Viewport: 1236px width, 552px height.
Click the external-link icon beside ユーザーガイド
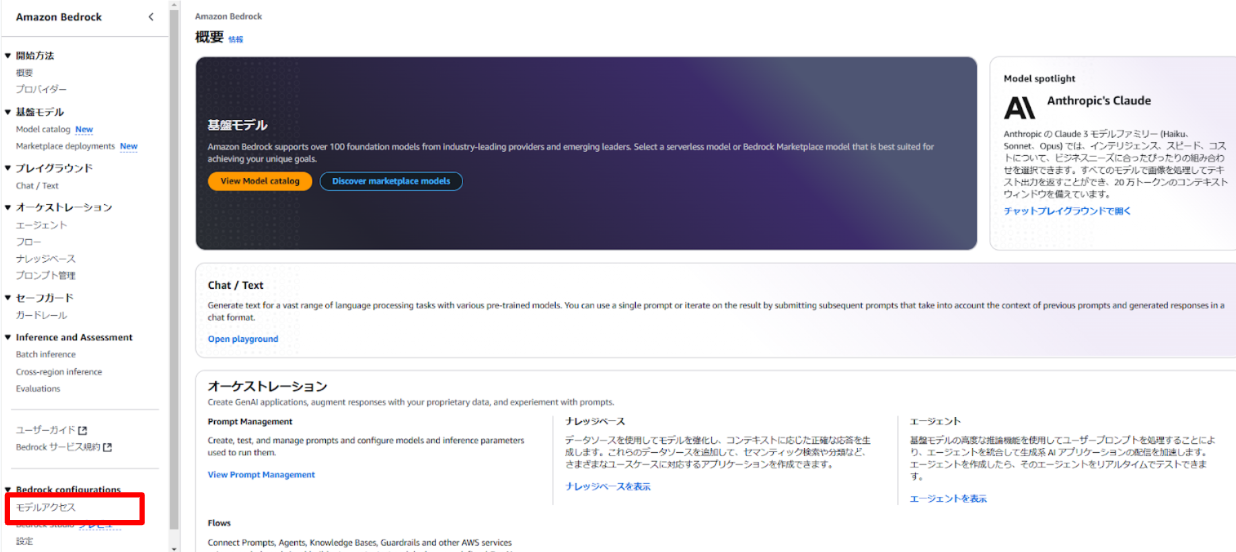coord(83,430)
